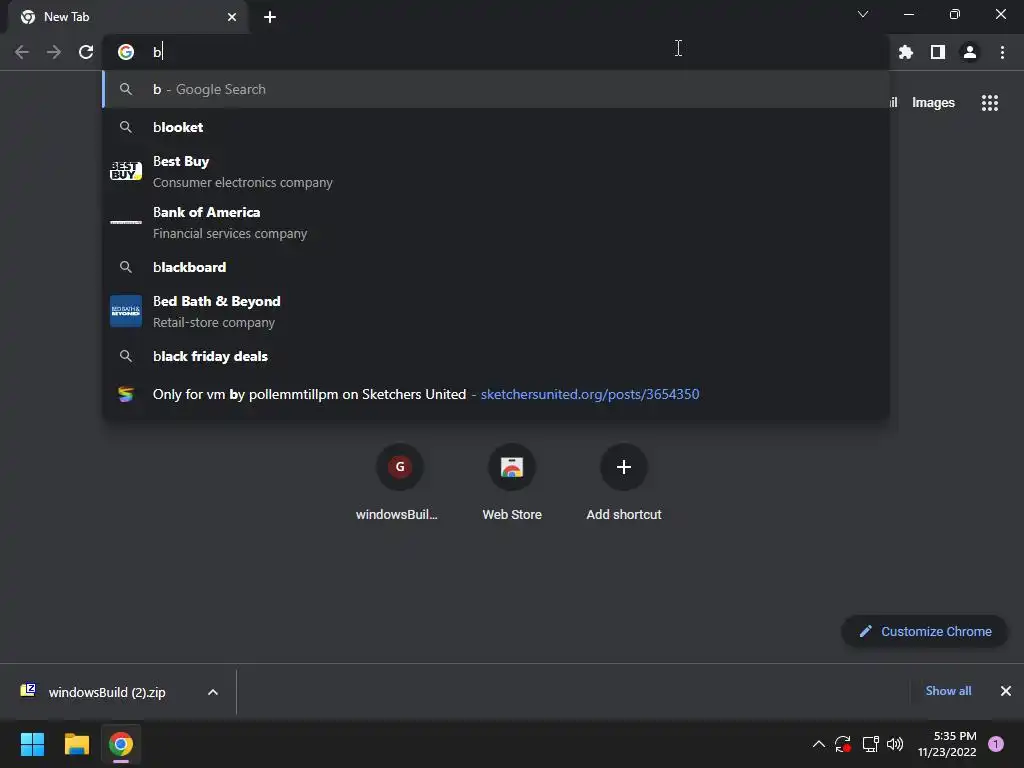This screenshot has width=1024, height=768.
Task: Reload the current page
Action: tap(86, 52)
